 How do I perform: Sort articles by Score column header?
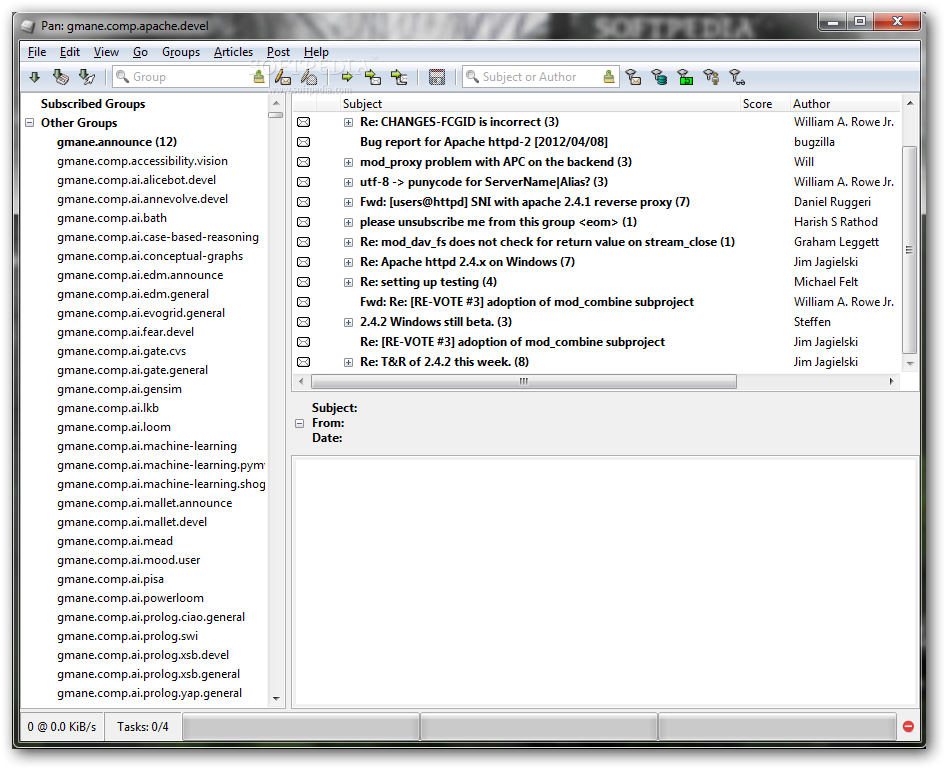[764, 104]
